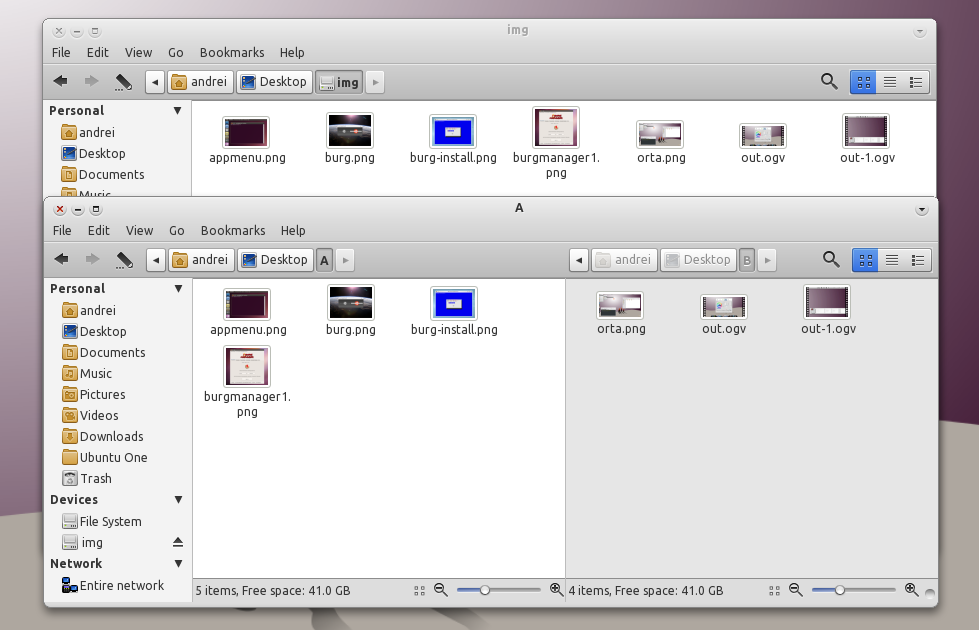The height and width of the screenshot is (630, 979).
Task: Collapse the Network section in the sidebar
Action: [x=177, y=563]
